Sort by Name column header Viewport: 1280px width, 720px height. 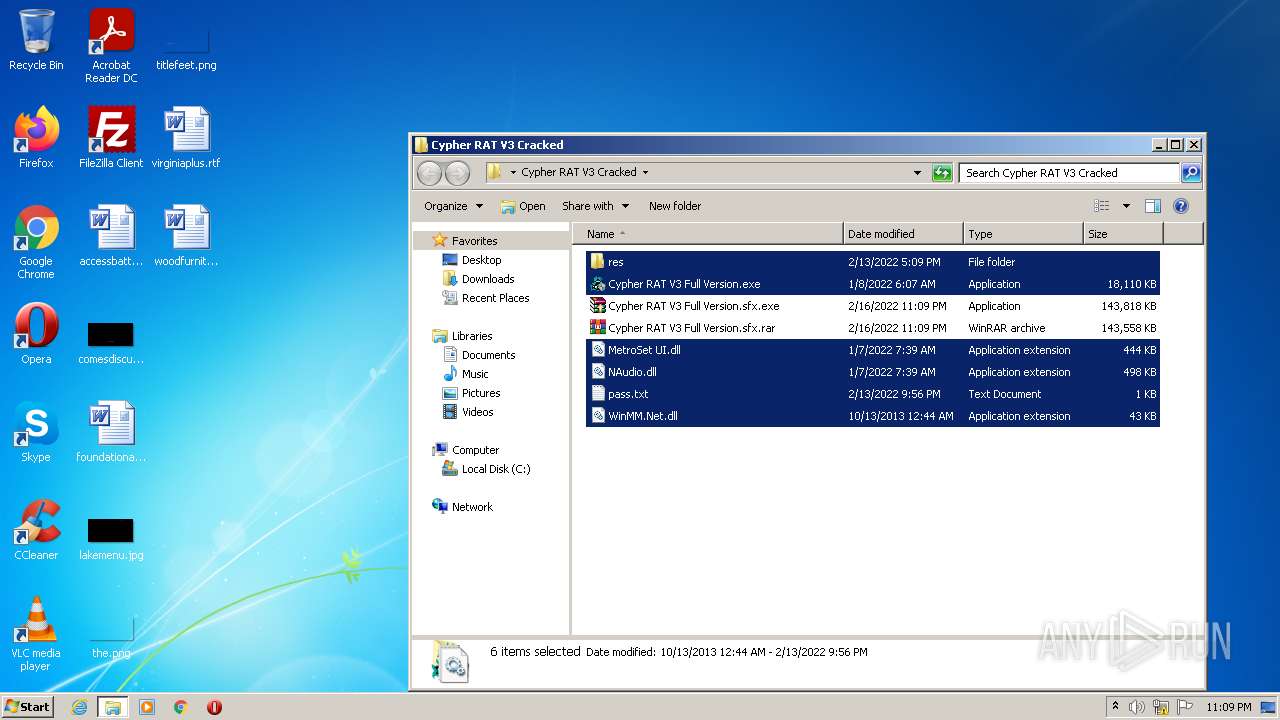[708, 234]
